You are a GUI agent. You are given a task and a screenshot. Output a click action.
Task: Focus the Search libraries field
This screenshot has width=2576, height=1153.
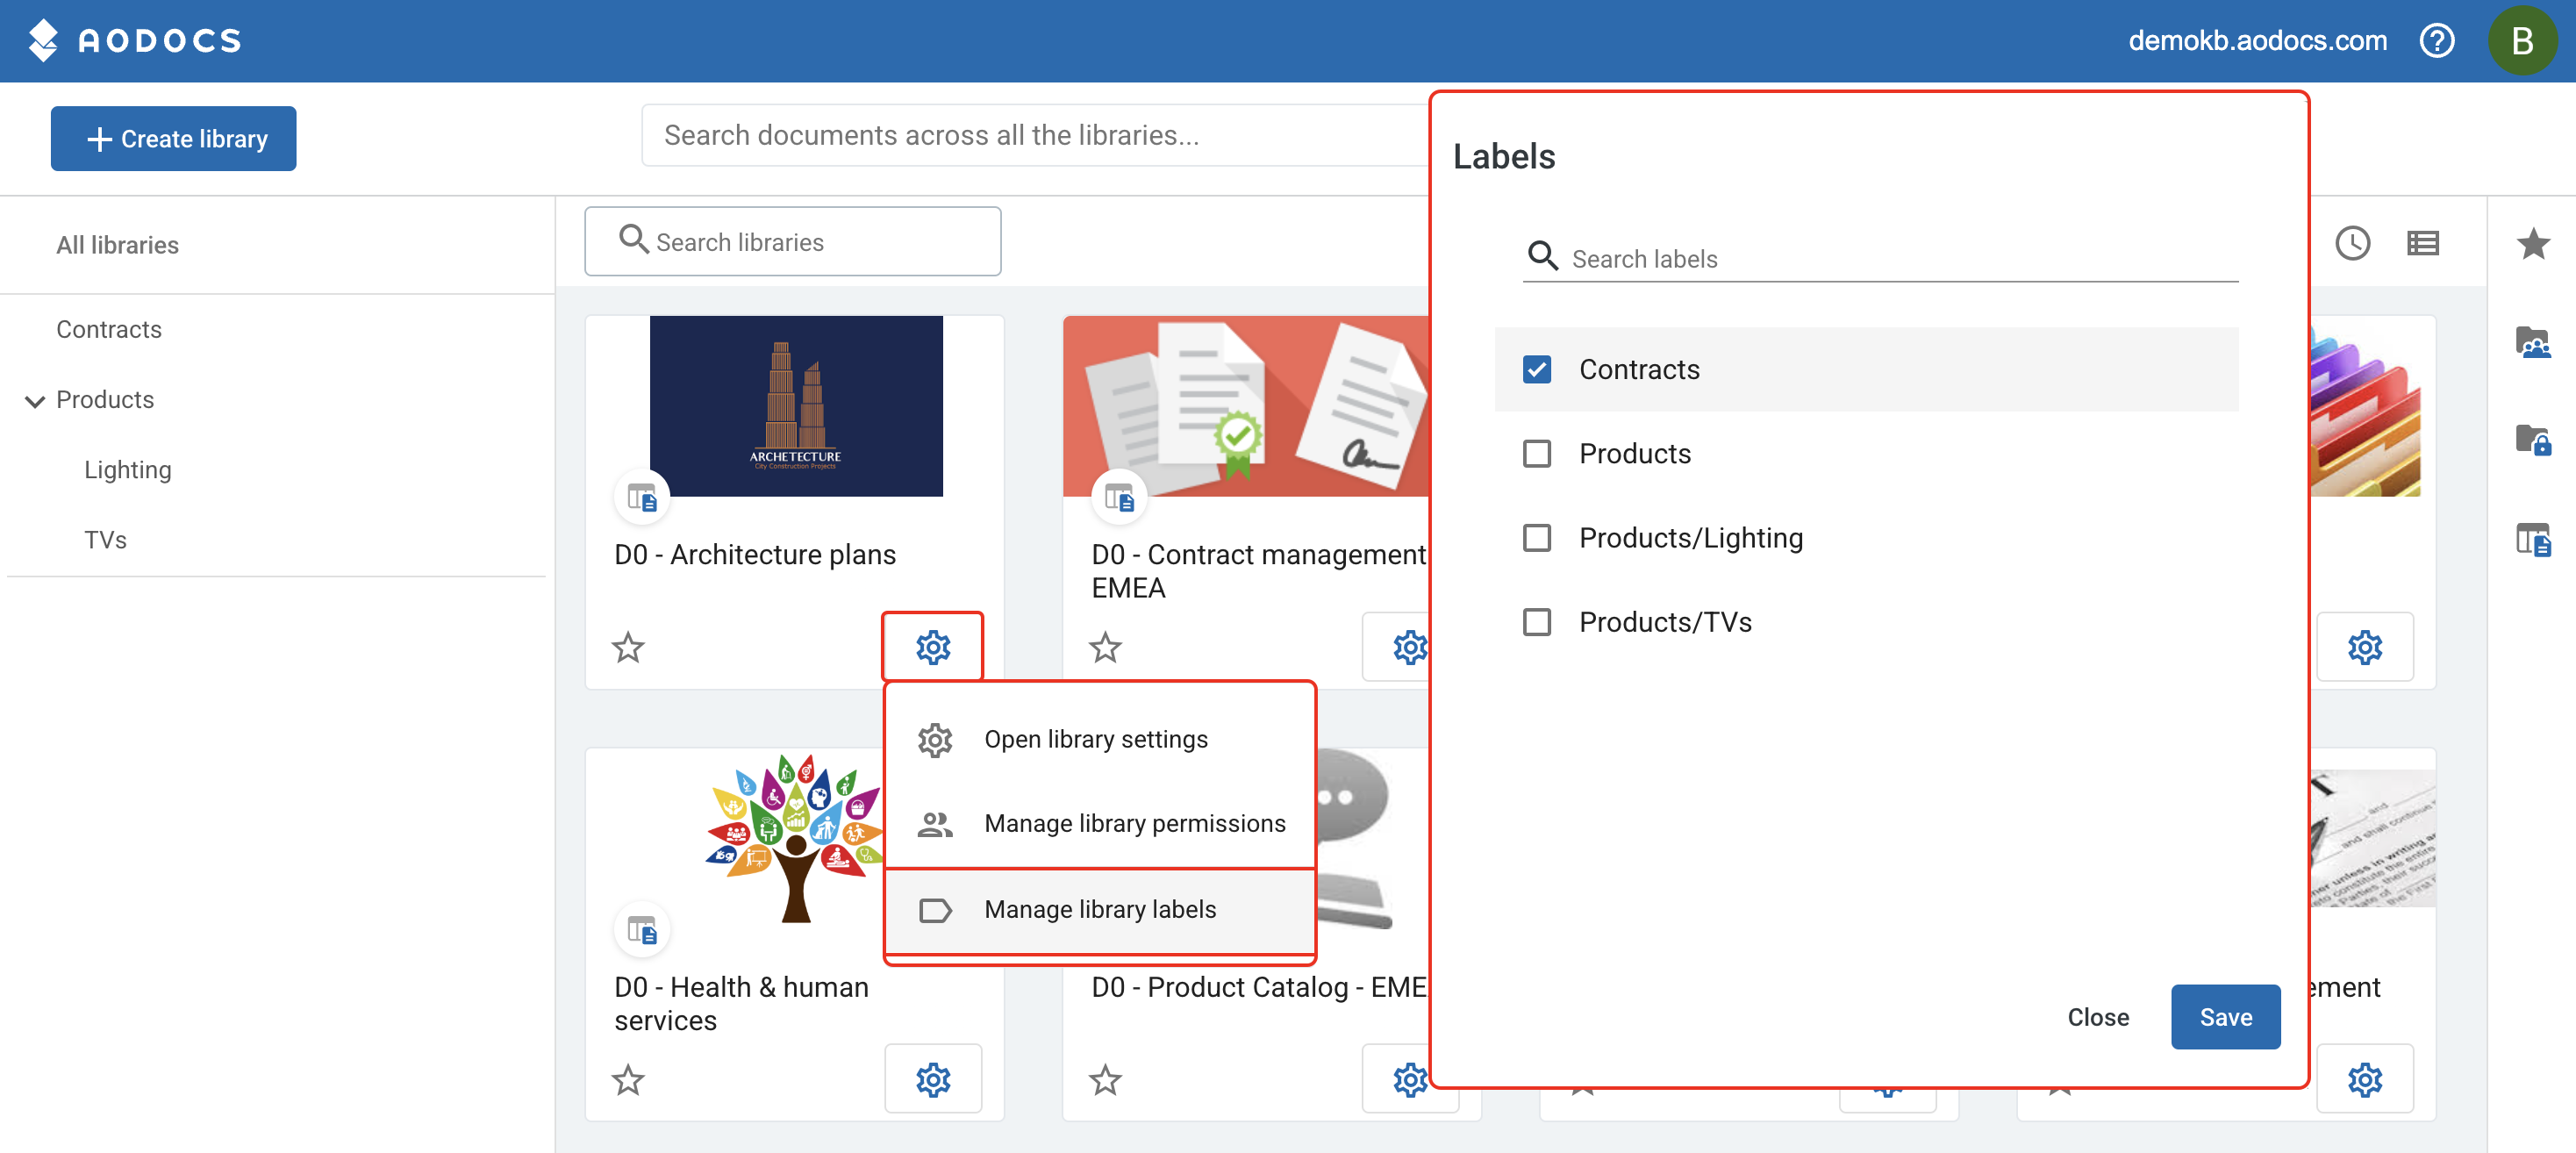pyautogui.click(x=792, y=241)
